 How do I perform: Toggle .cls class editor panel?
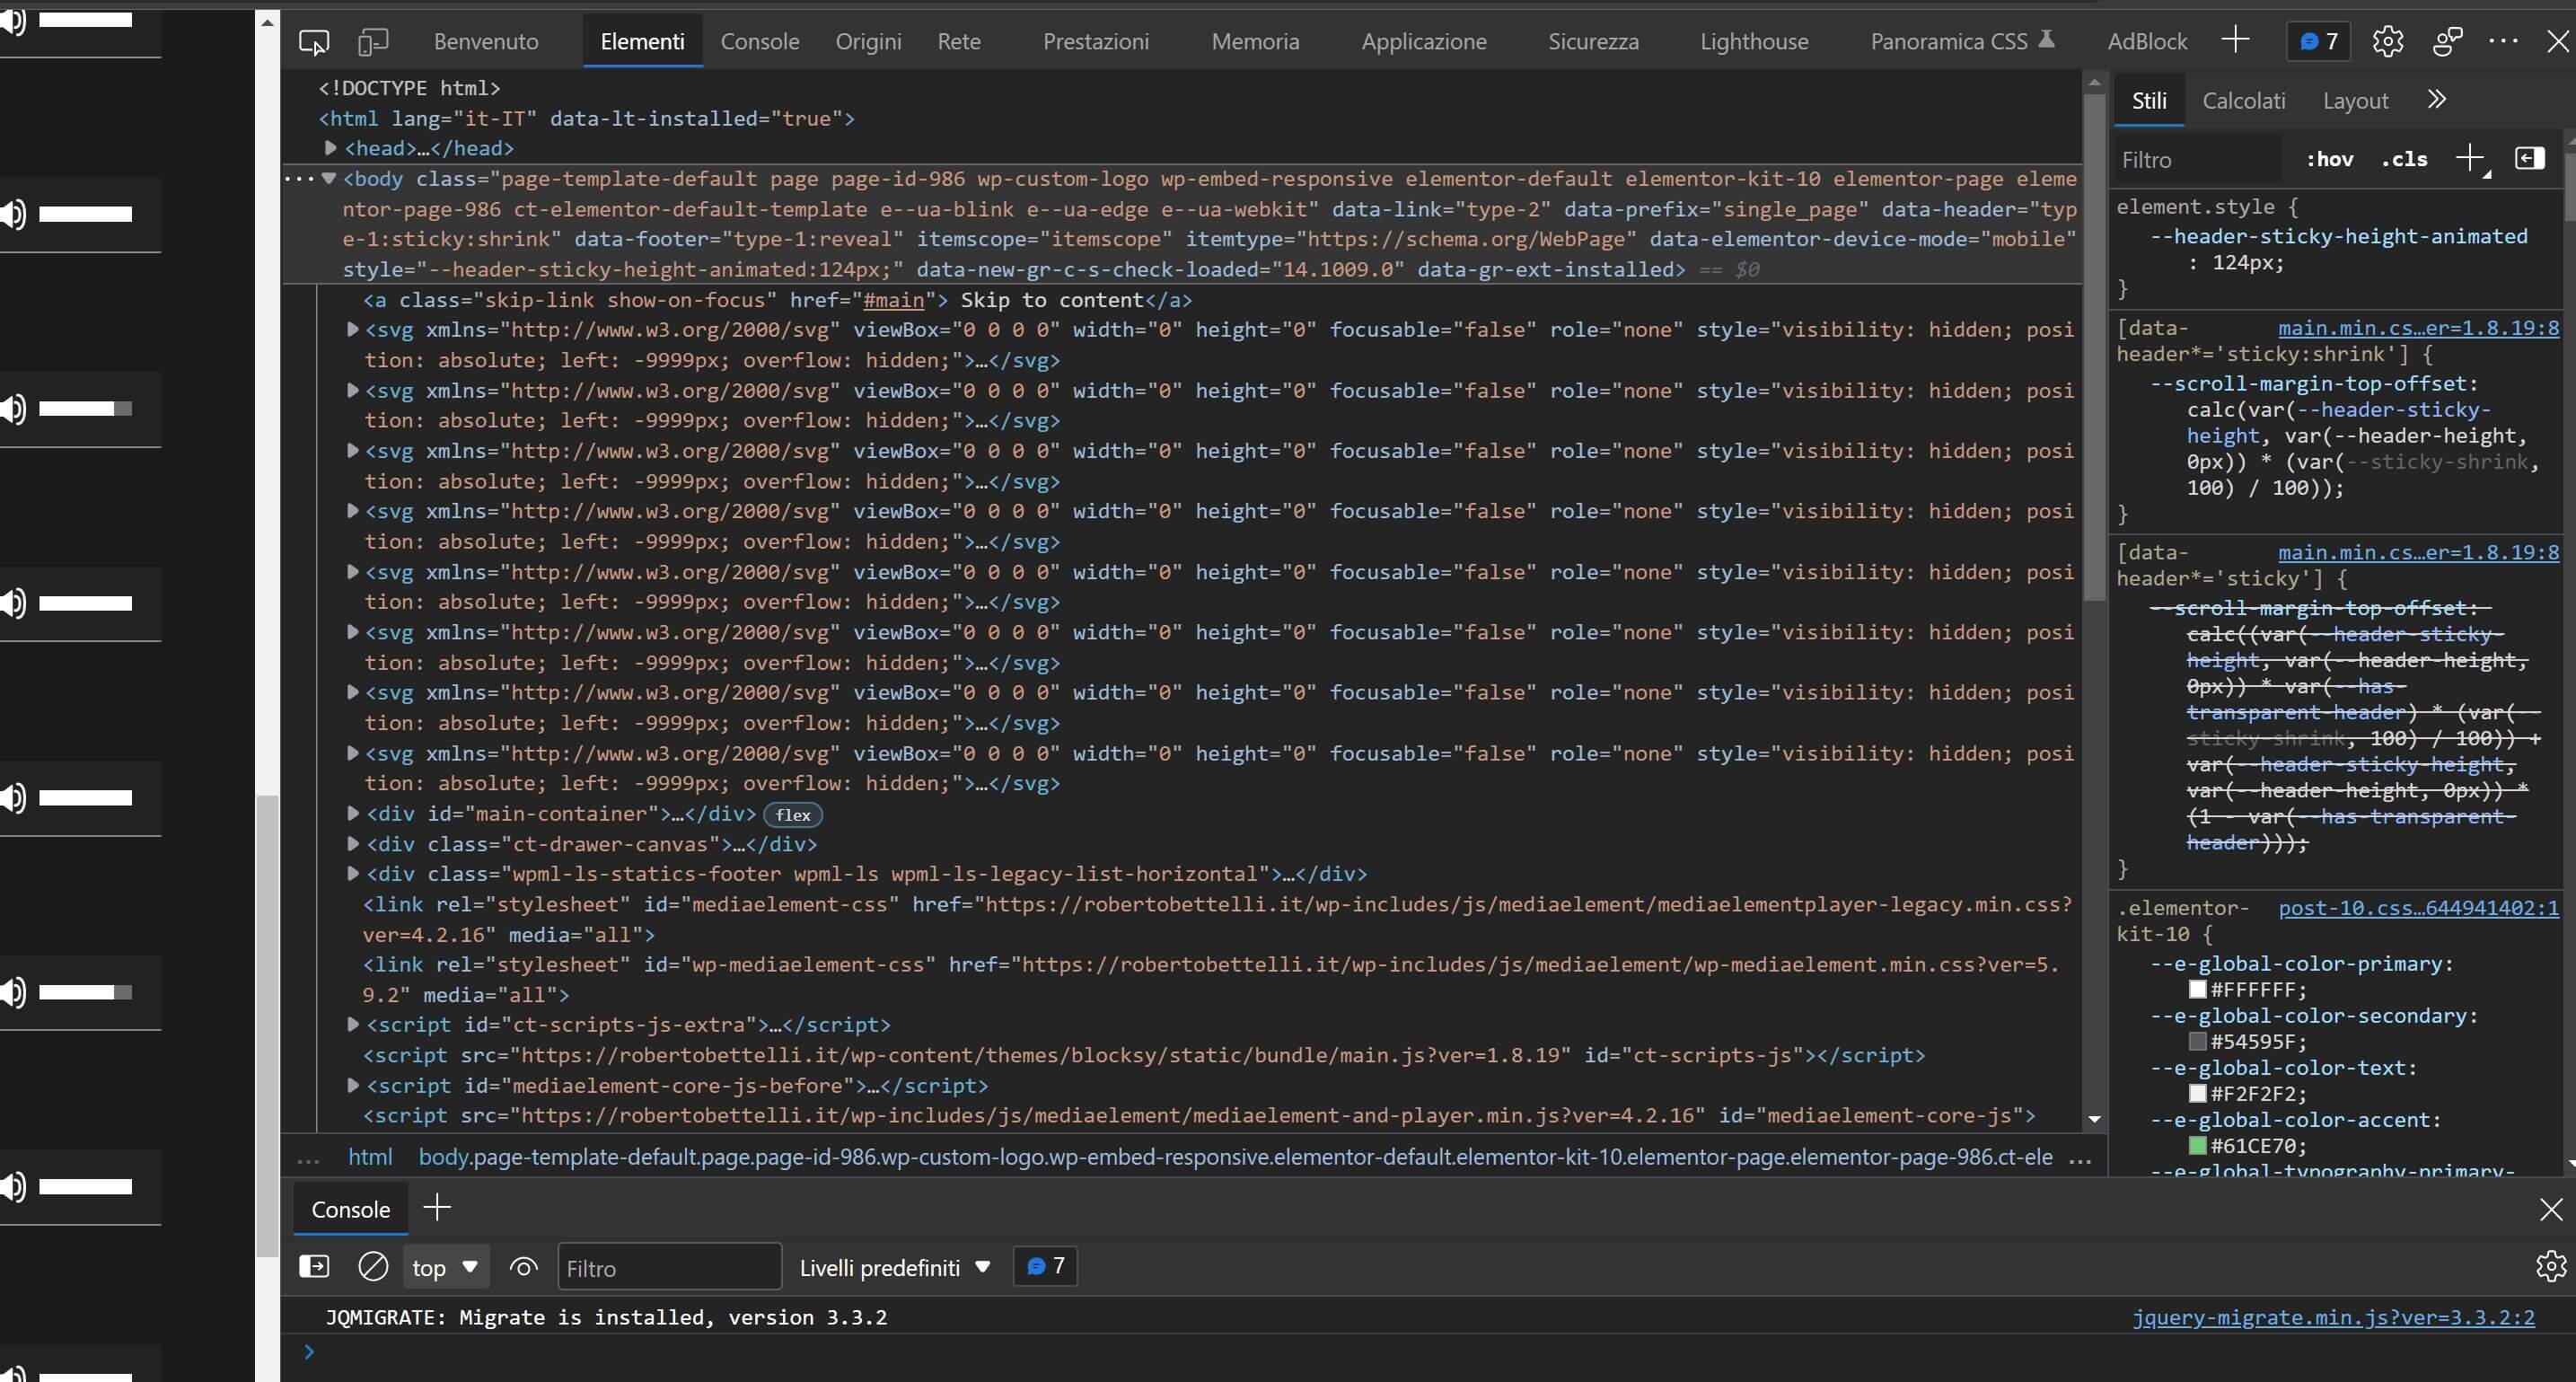pyautogui.click(x=2404, y=159)
